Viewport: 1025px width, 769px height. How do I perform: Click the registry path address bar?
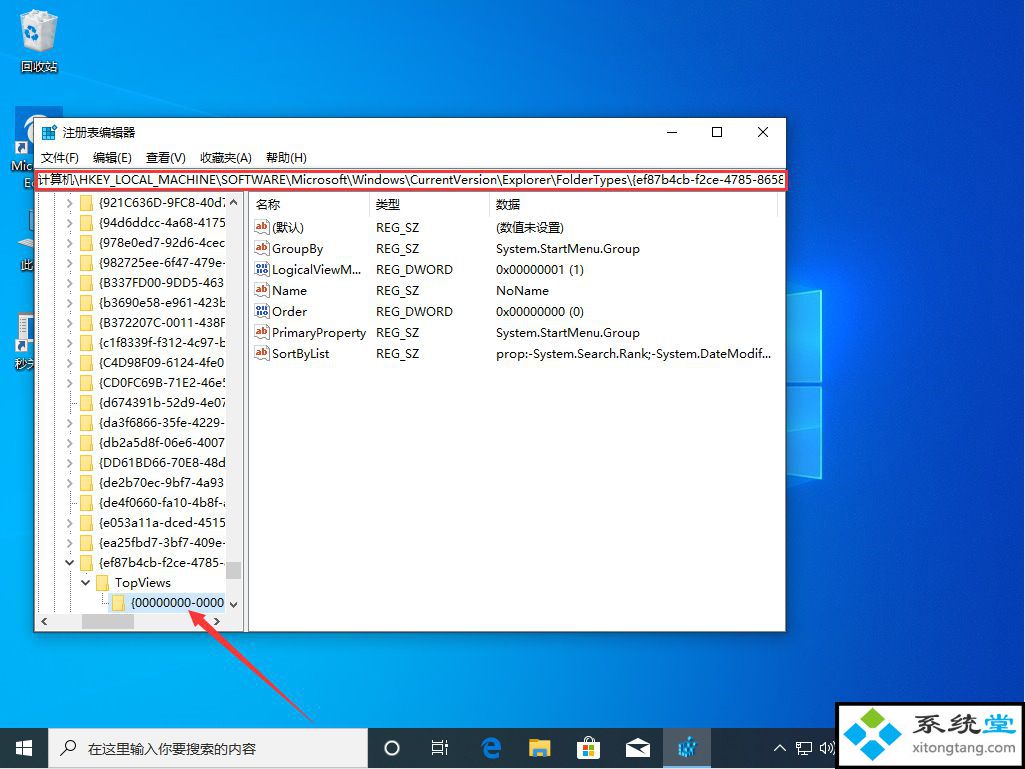click(x=411, y=180)
